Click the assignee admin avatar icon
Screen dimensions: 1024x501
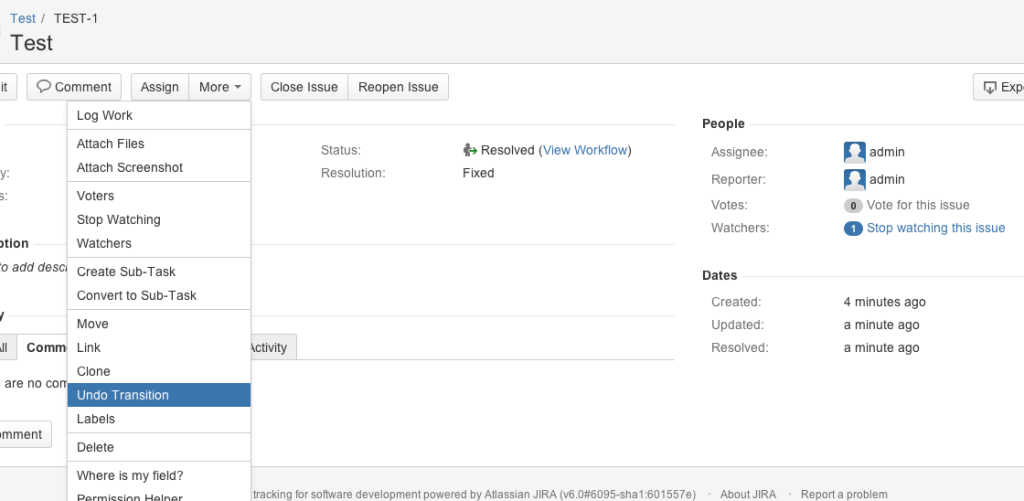click(x=854, y=152)
